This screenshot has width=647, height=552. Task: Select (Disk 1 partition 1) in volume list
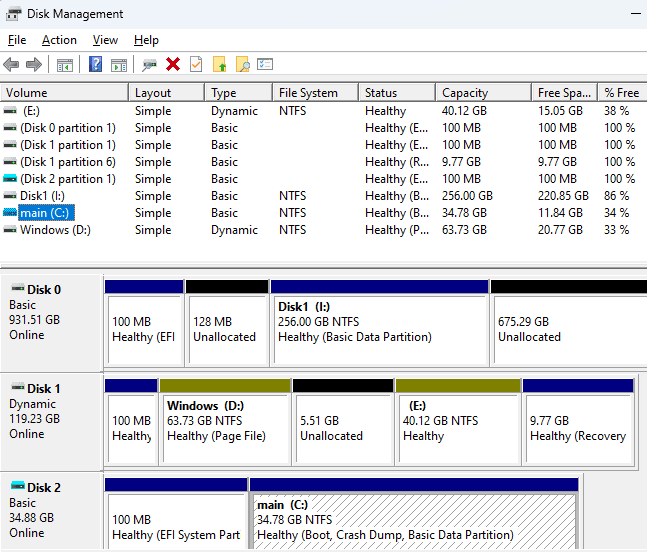[x=68, y=145]
